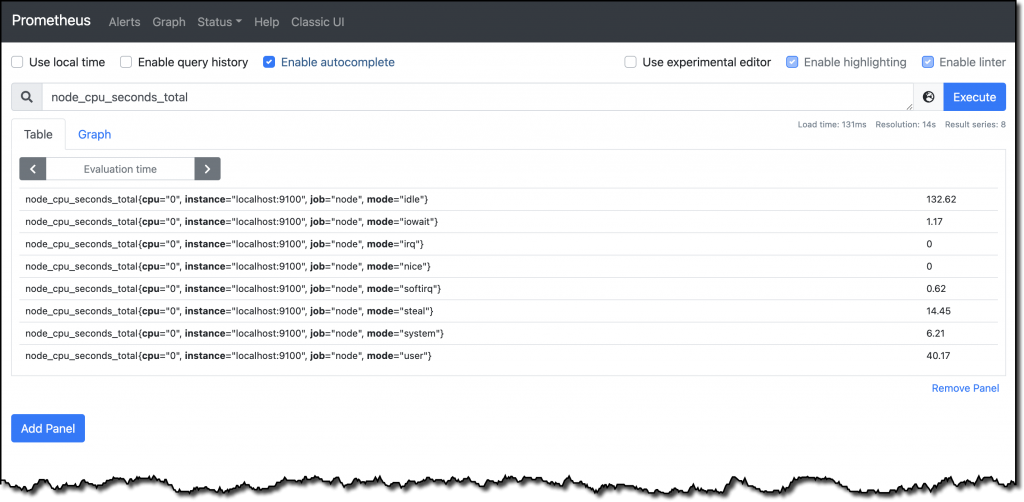Screen dimensions: 1024x502
Task: Click the value 14.45
Action: pyautogui.click(x=938, y=311)
